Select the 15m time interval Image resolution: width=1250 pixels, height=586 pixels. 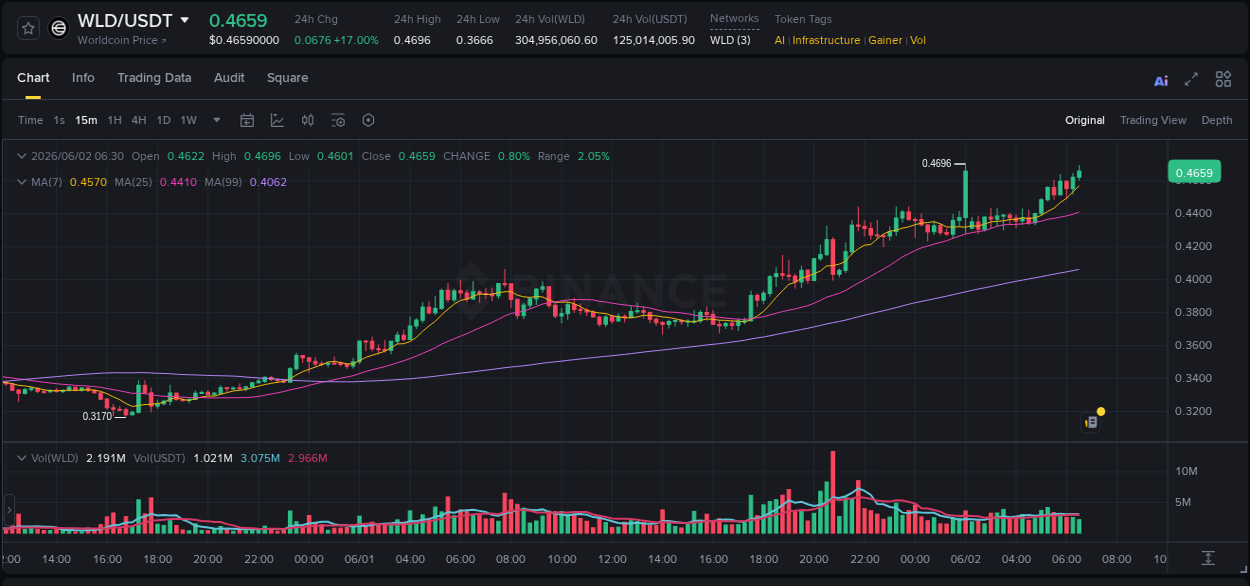pos(86,120)
